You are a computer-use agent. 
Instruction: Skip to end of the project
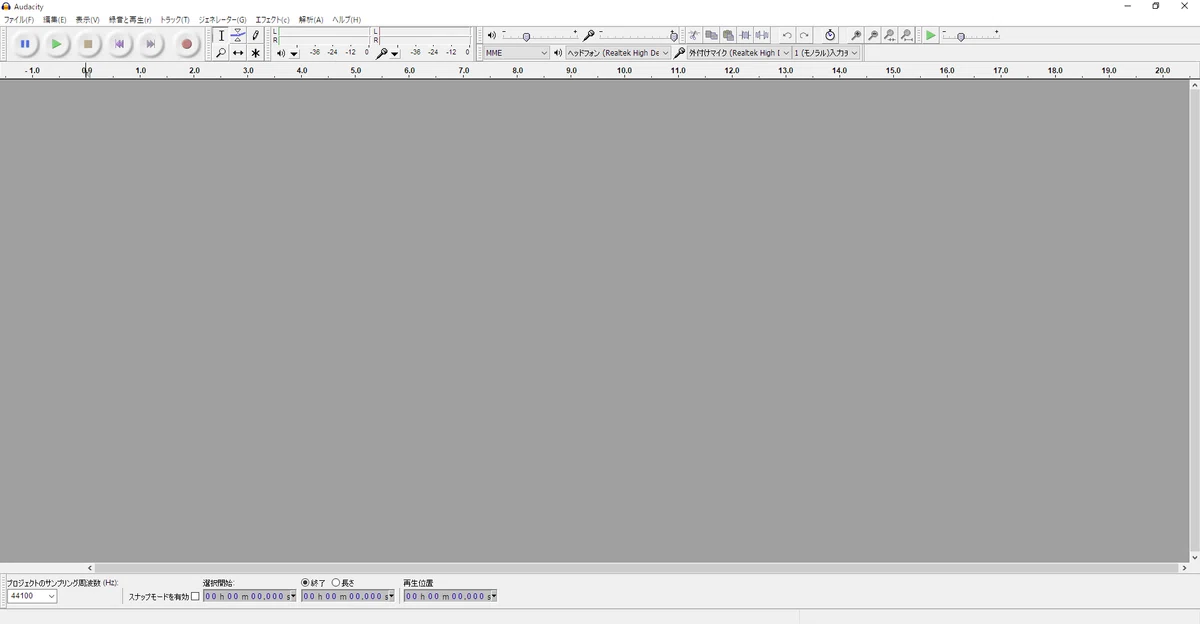point(151,44)
